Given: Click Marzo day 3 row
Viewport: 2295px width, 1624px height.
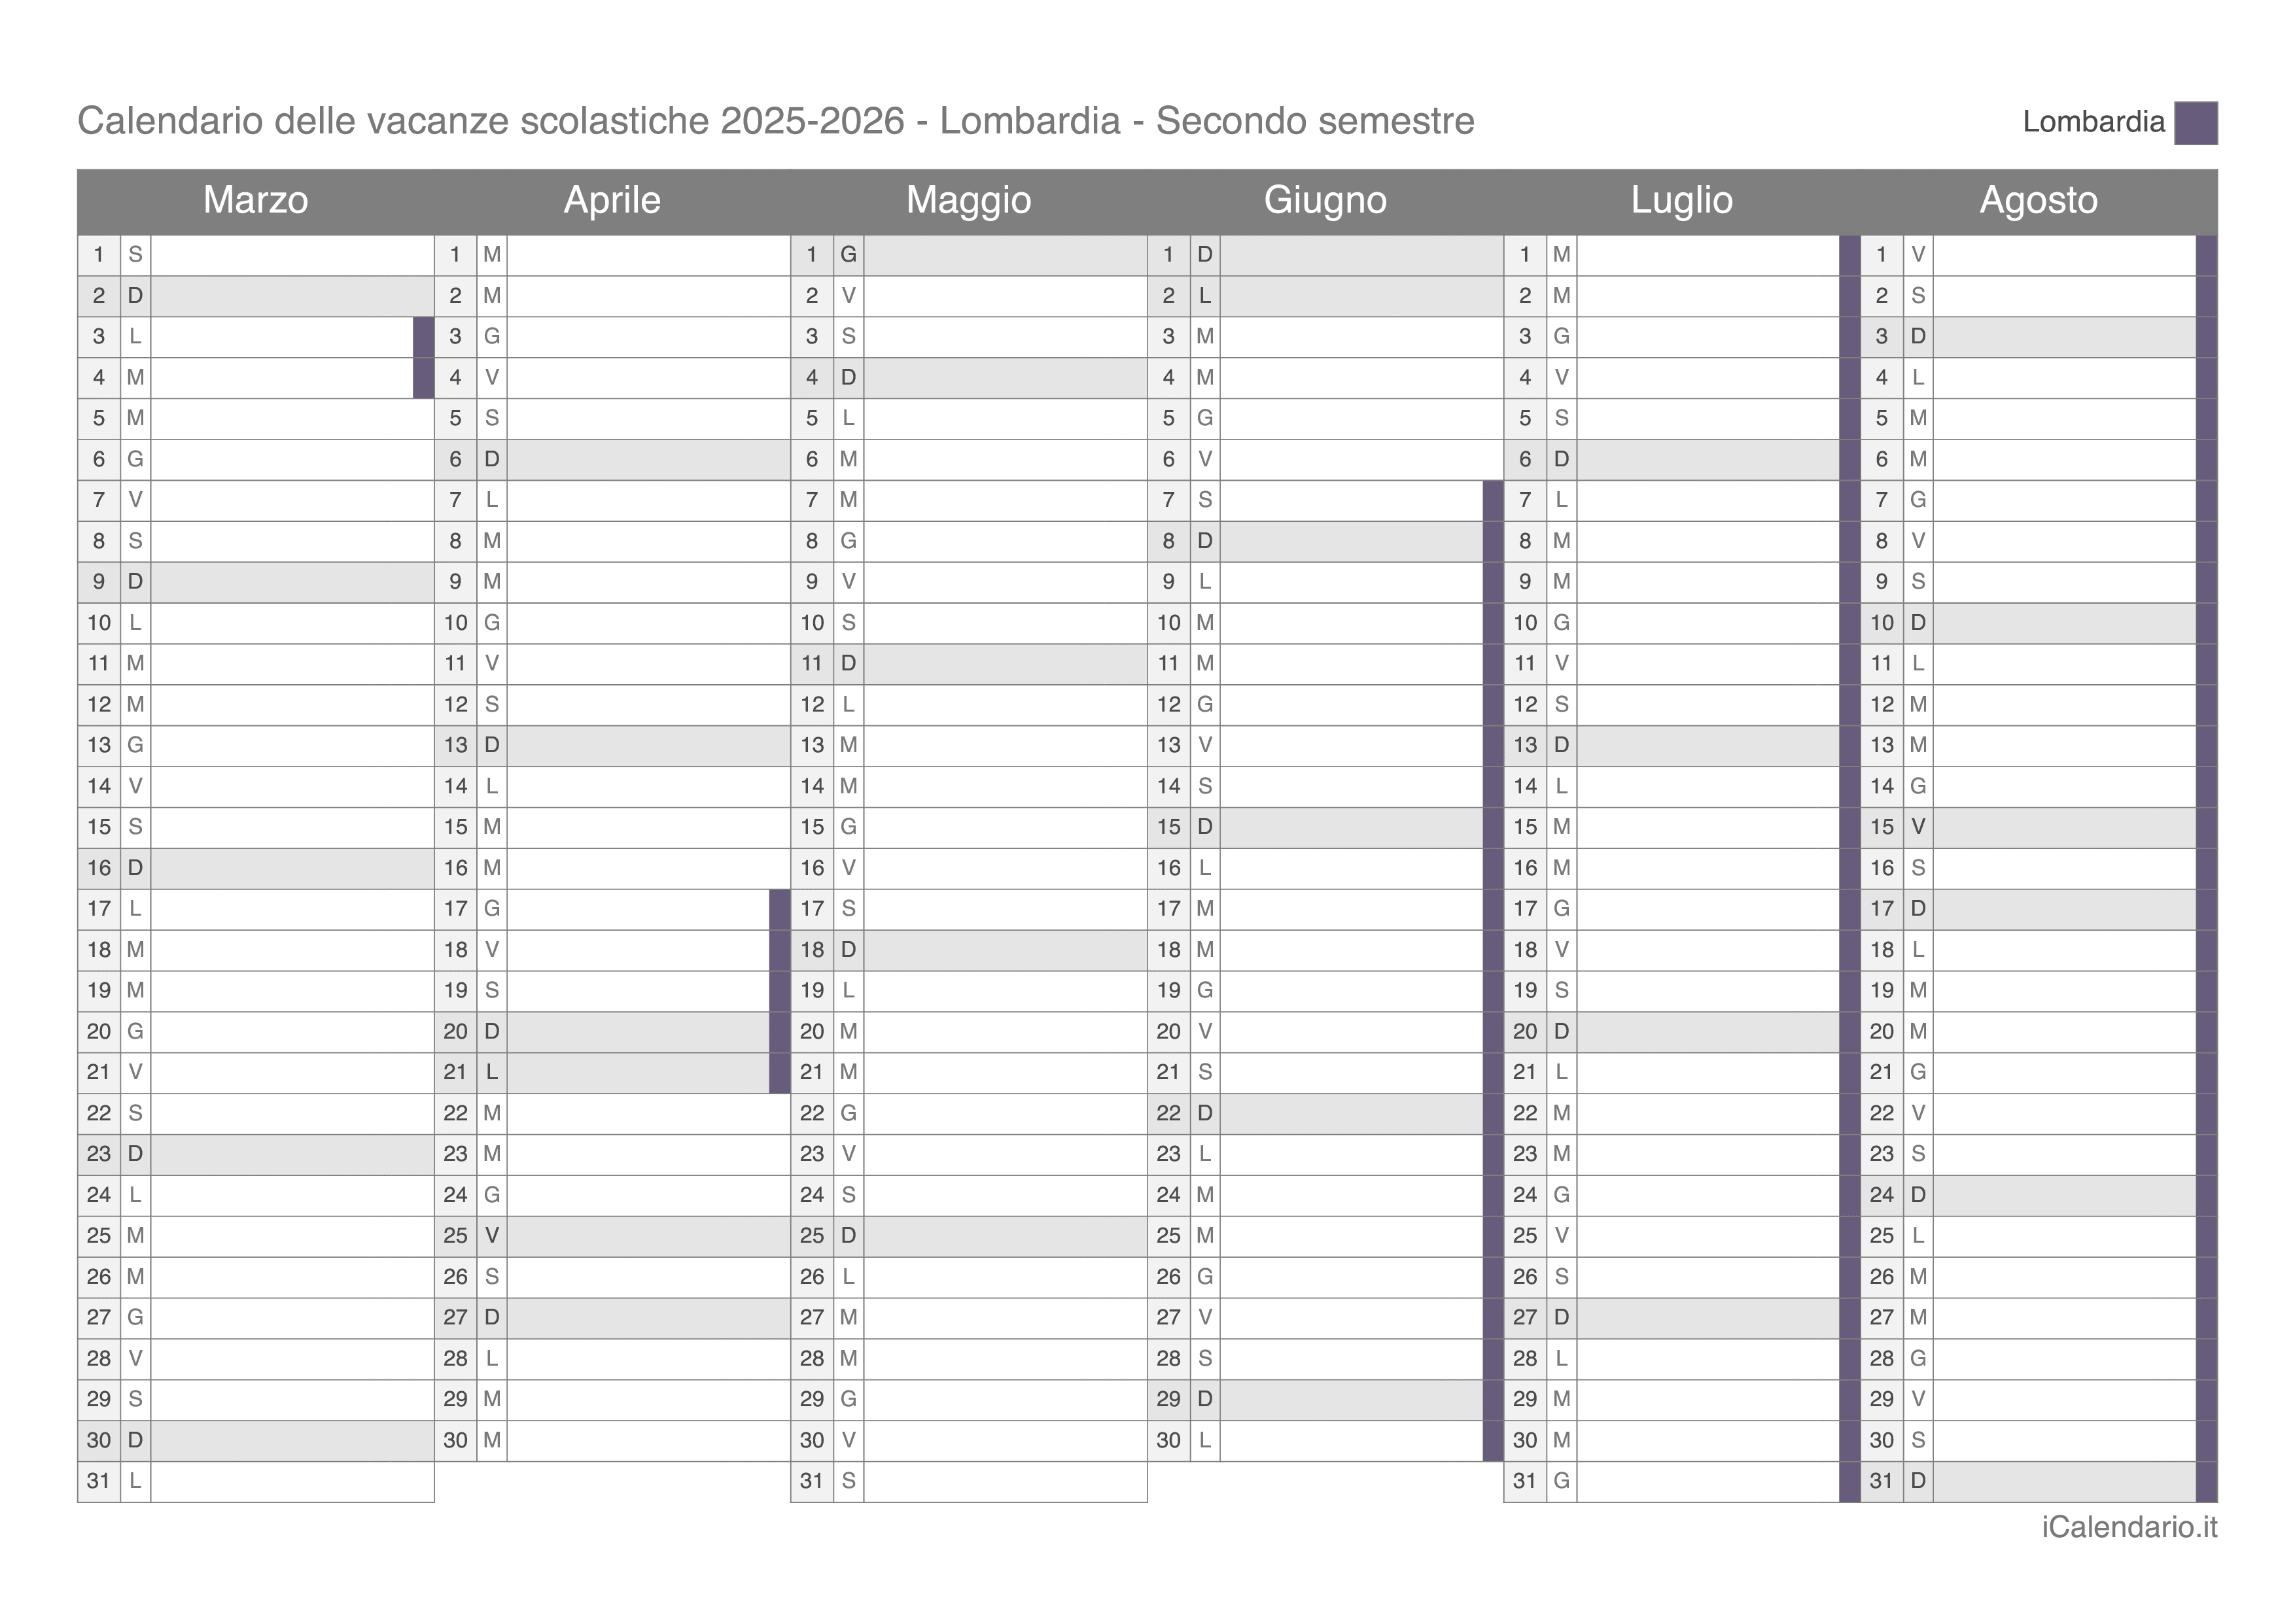Looking at the screenshot, I should click(x=256, y=337).
